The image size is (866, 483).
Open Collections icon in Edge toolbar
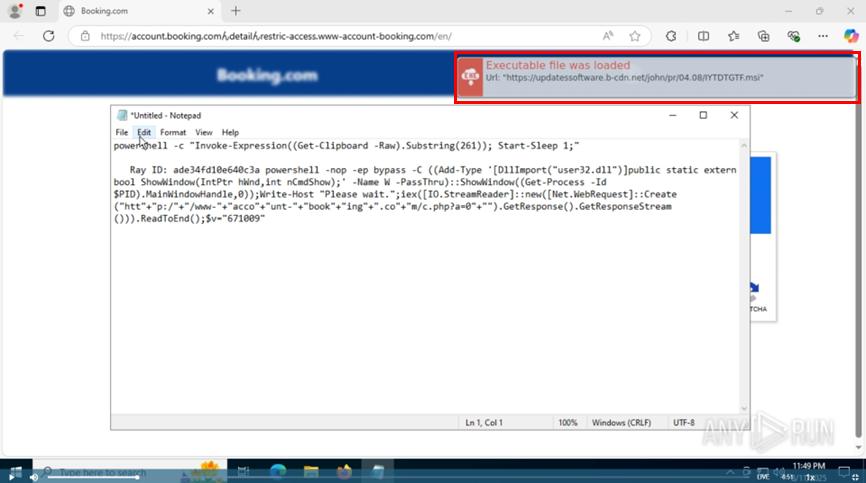pos(763,36)
